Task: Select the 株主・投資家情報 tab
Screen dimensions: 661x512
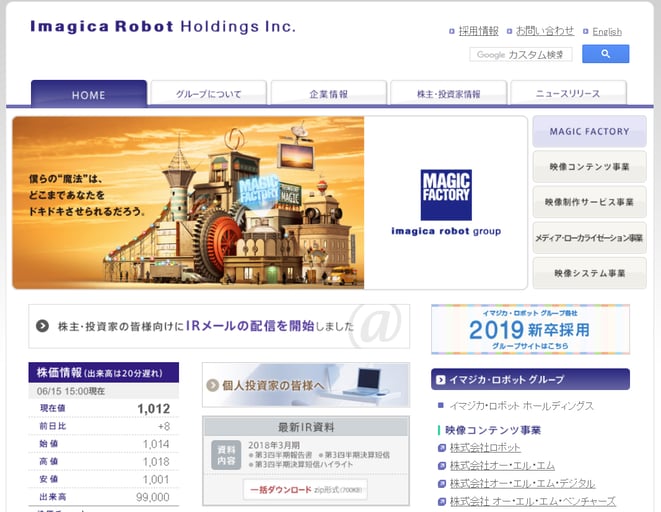Action: 449,93
